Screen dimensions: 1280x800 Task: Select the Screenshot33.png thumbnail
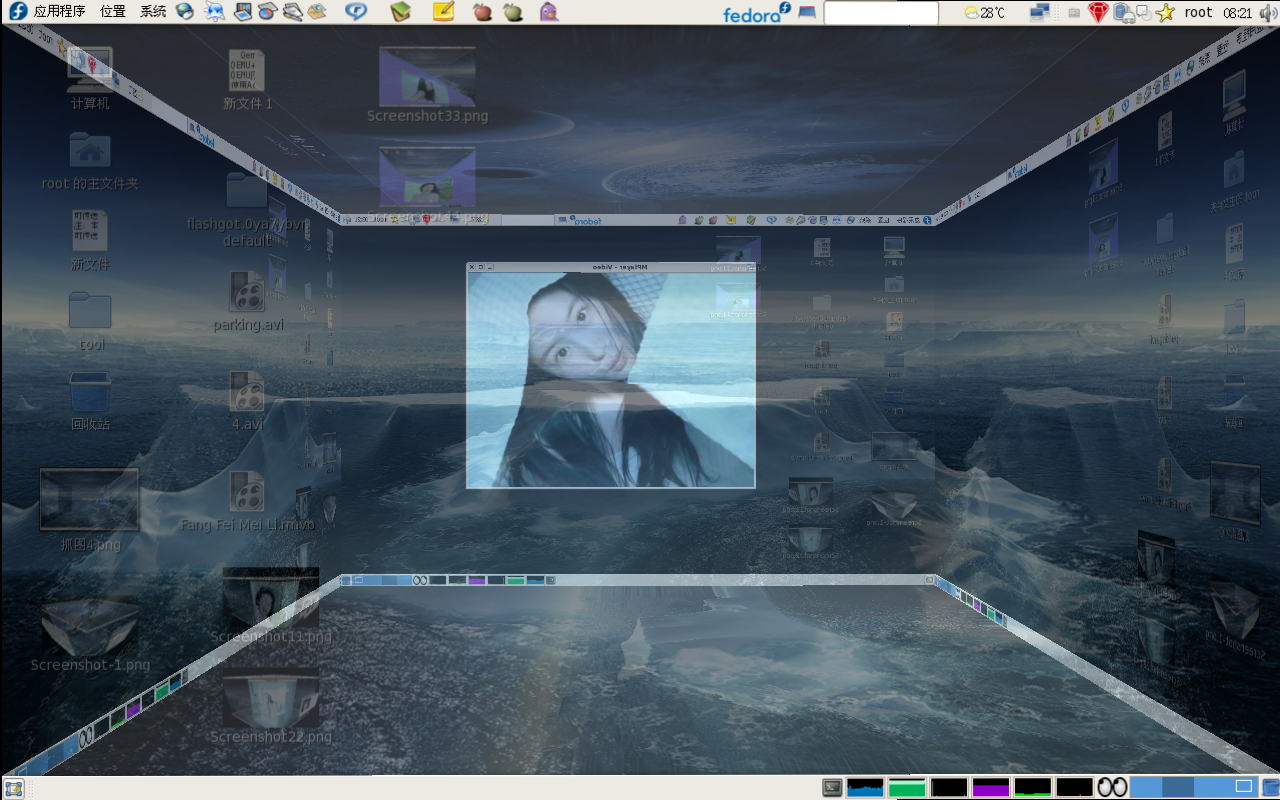point(427,84)
